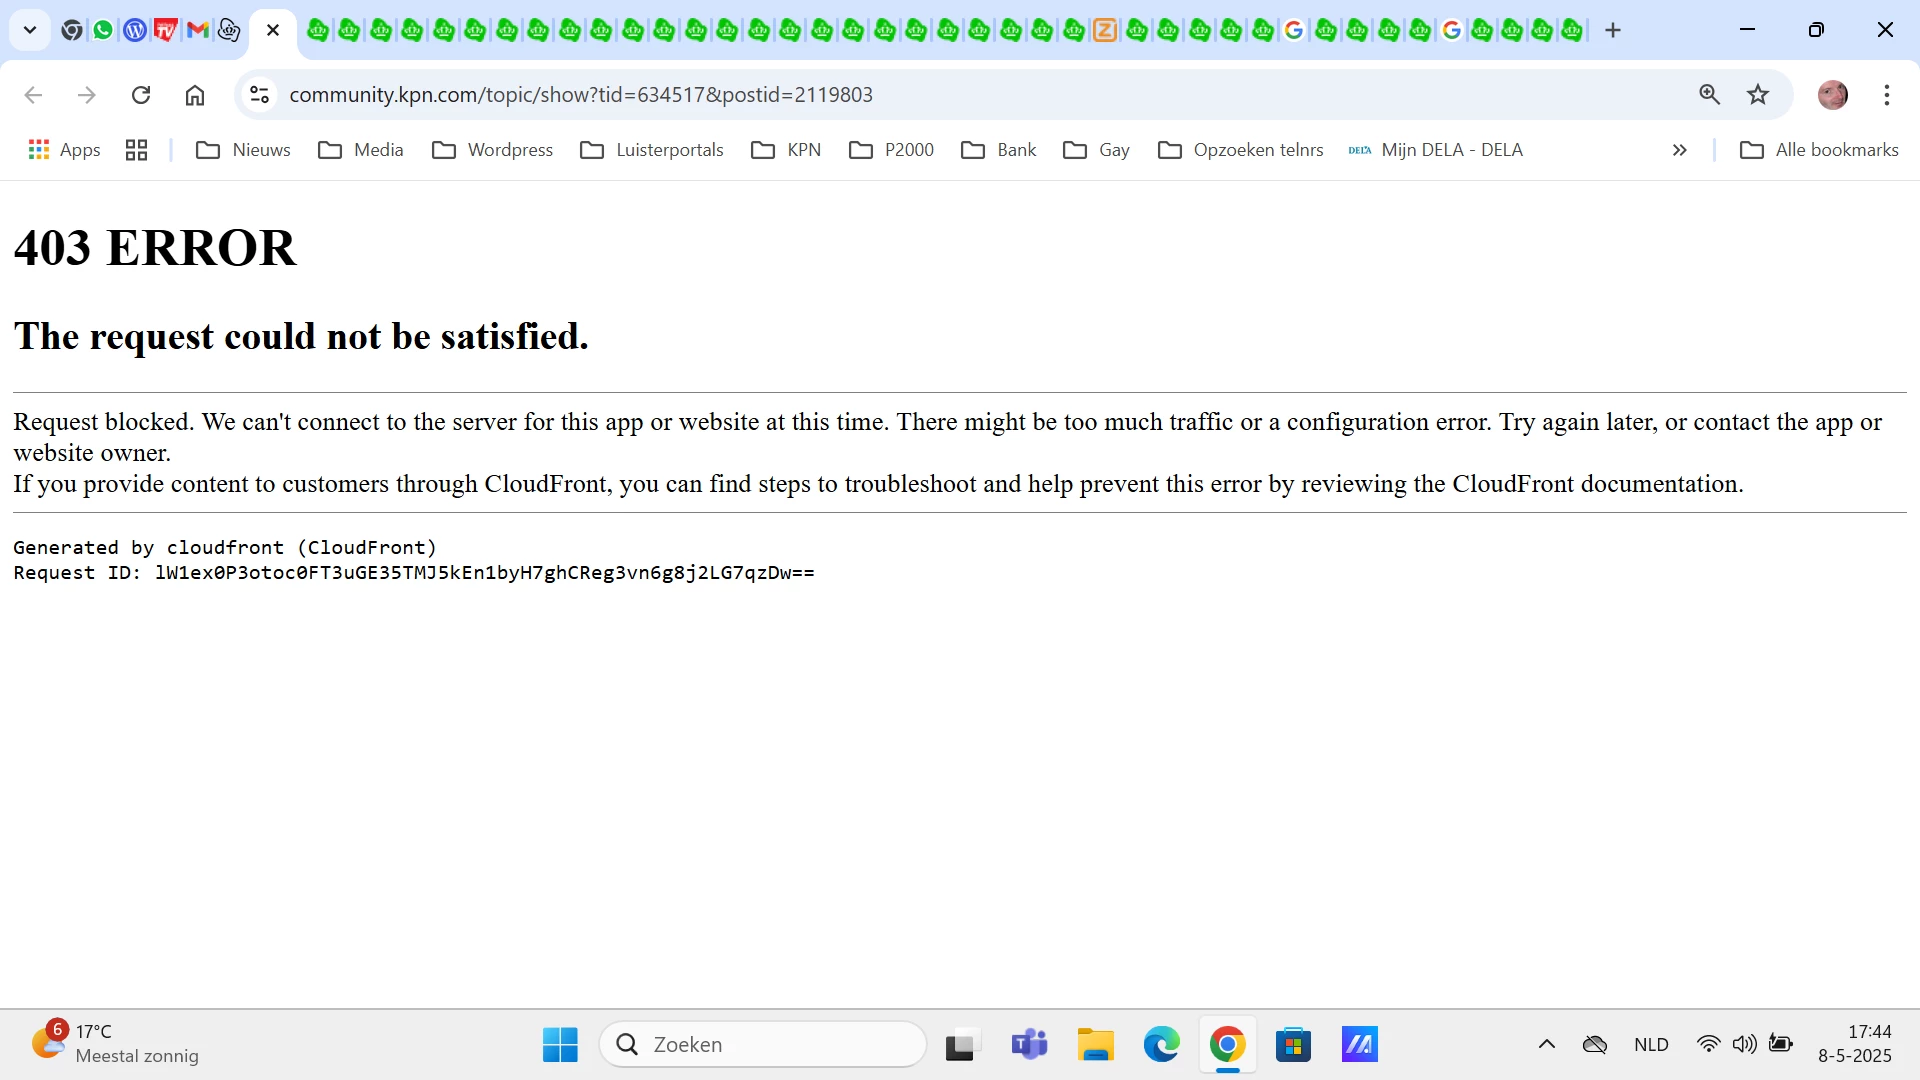The width and height of the screenshot is (1920, 1080).
Task: Open the Chrome three-dot menu
Action: click(x=1886, y=95)
